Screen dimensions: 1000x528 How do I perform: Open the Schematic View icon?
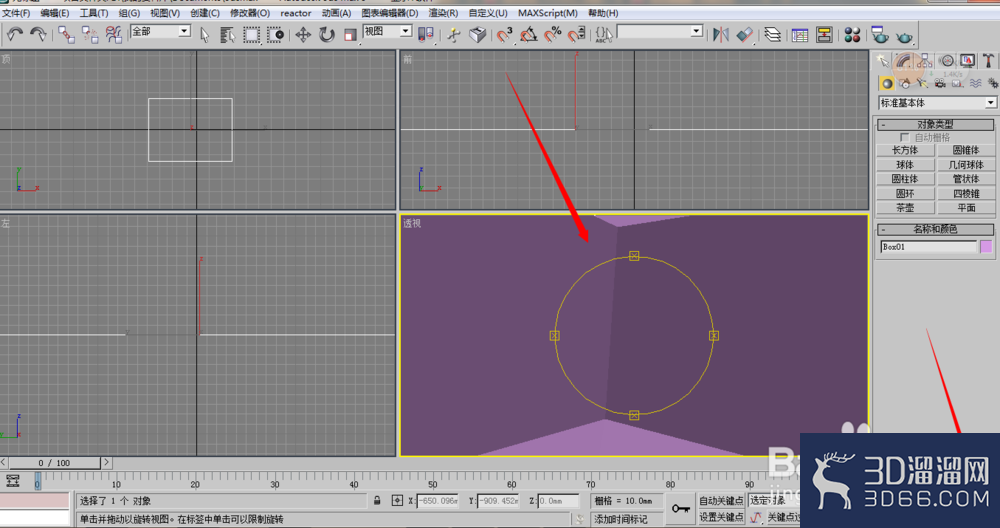(824, 34)
